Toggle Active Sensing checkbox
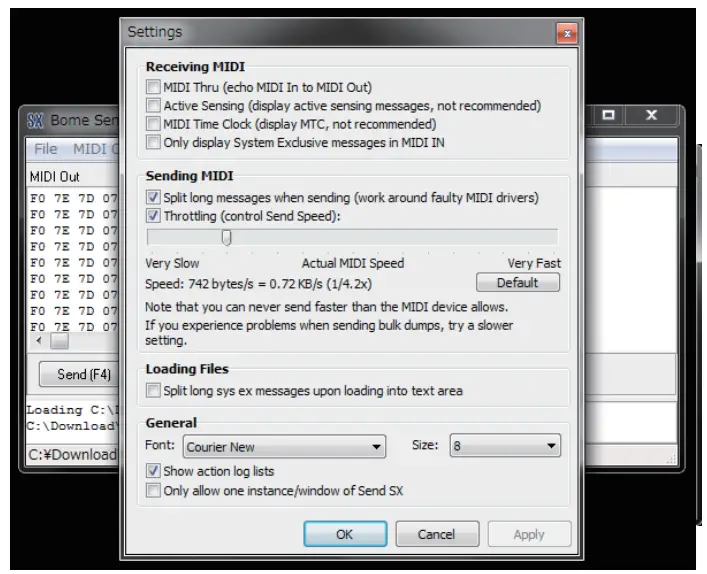 (153, 105)
